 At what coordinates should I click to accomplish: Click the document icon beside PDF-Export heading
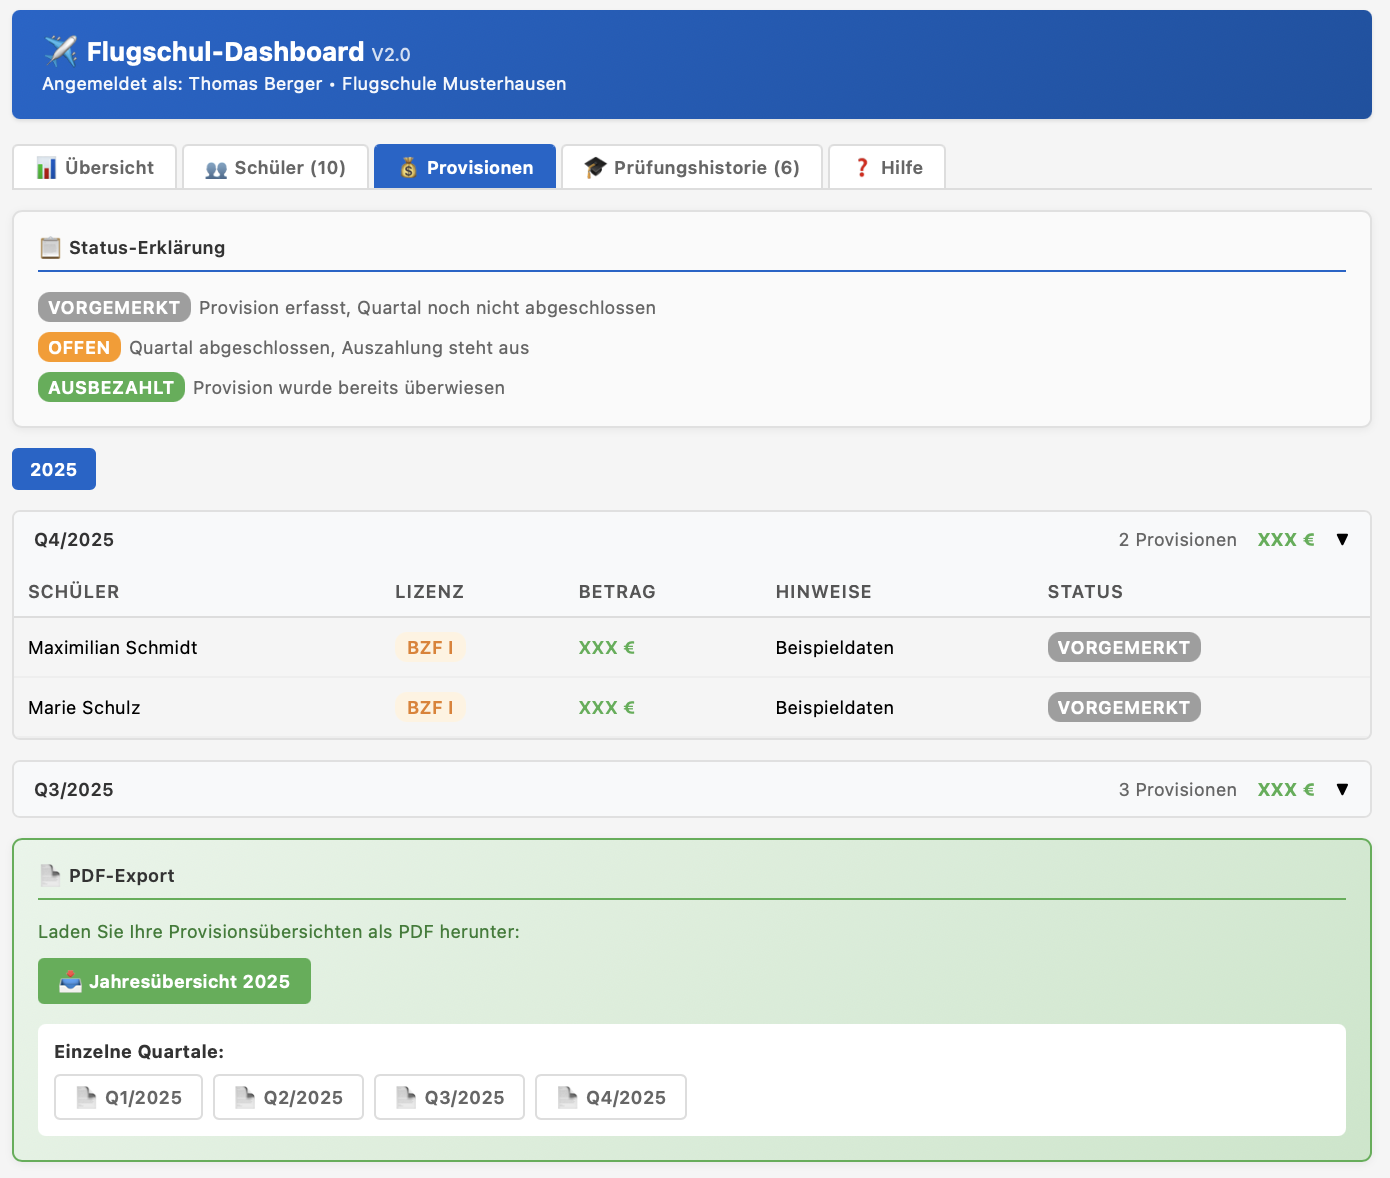[x=50, y=876]
